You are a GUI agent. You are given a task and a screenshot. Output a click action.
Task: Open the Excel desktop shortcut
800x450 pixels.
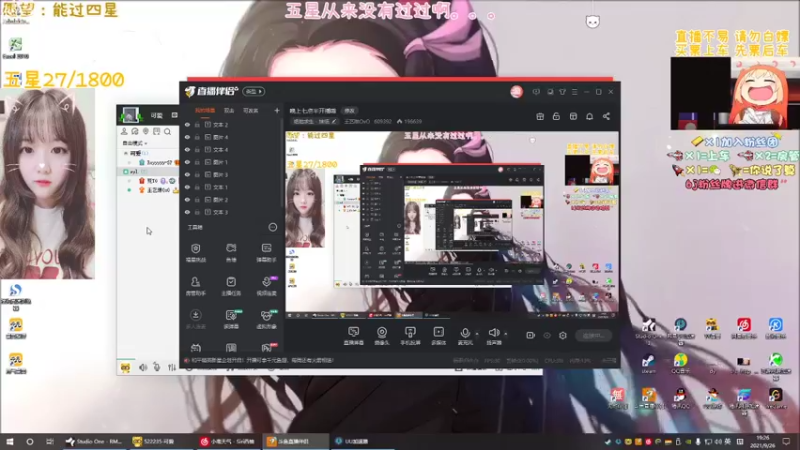pyautogui.click(x=15, y=48)
